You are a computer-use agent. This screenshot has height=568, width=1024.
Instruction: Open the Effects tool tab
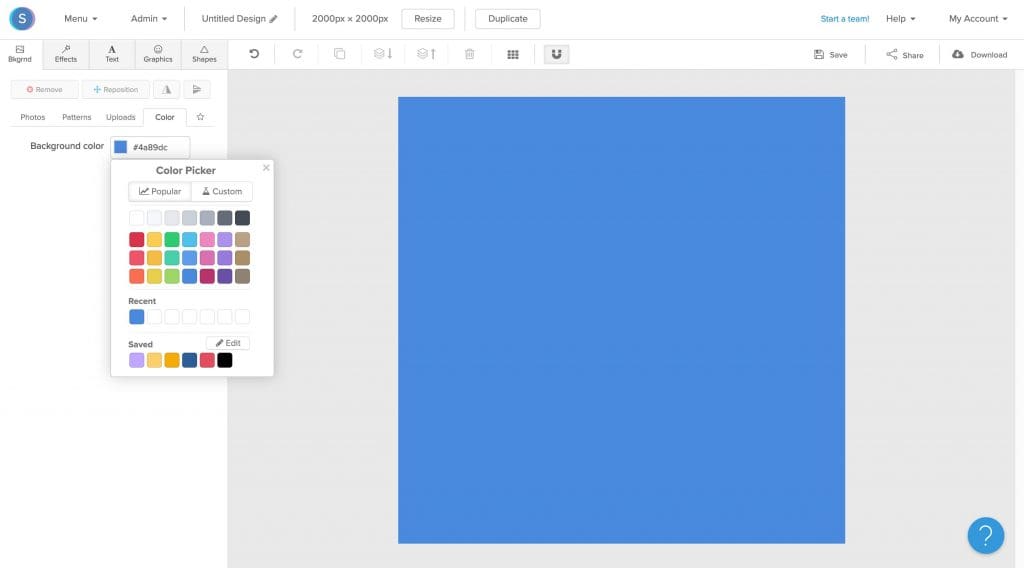pos(65,54)
